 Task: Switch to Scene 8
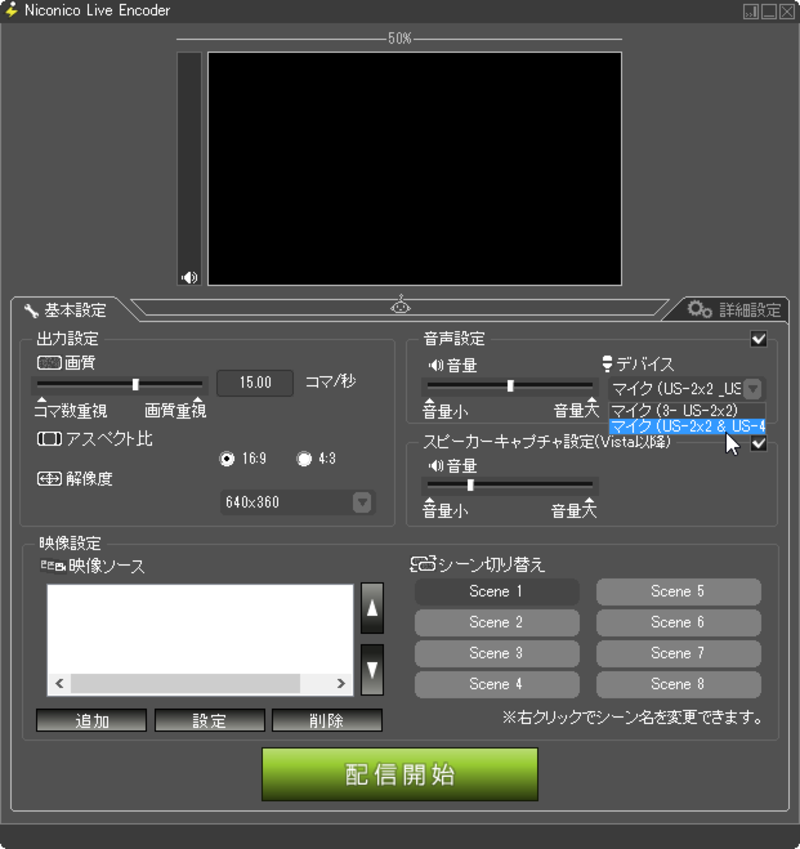[679, 684]
